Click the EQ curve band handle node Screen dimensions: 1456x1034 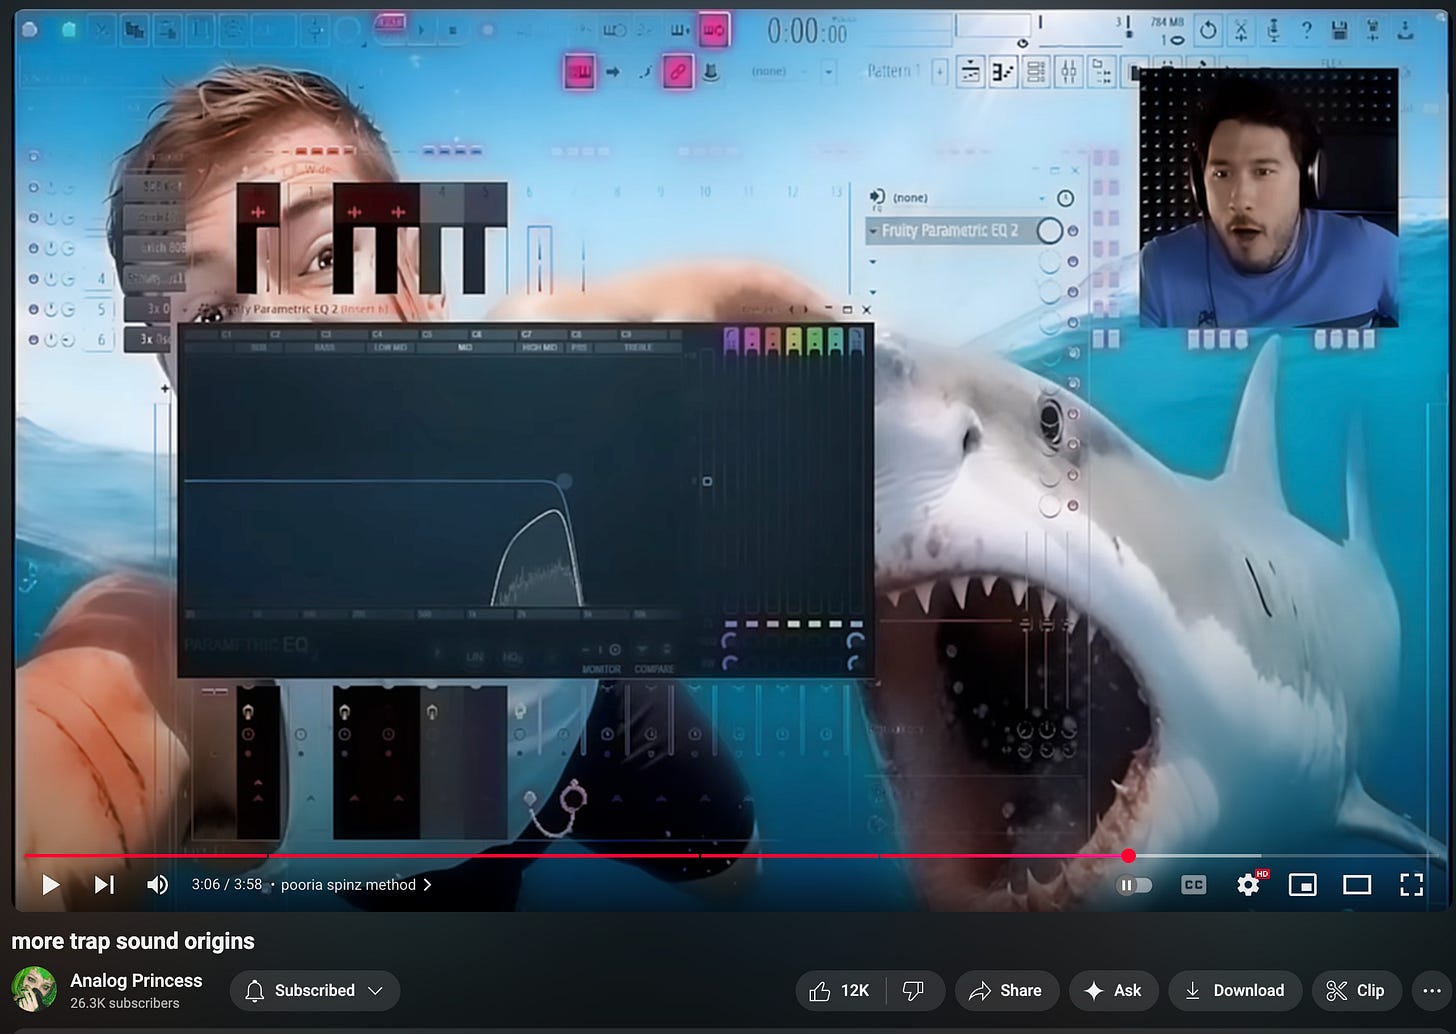(564, 482)
